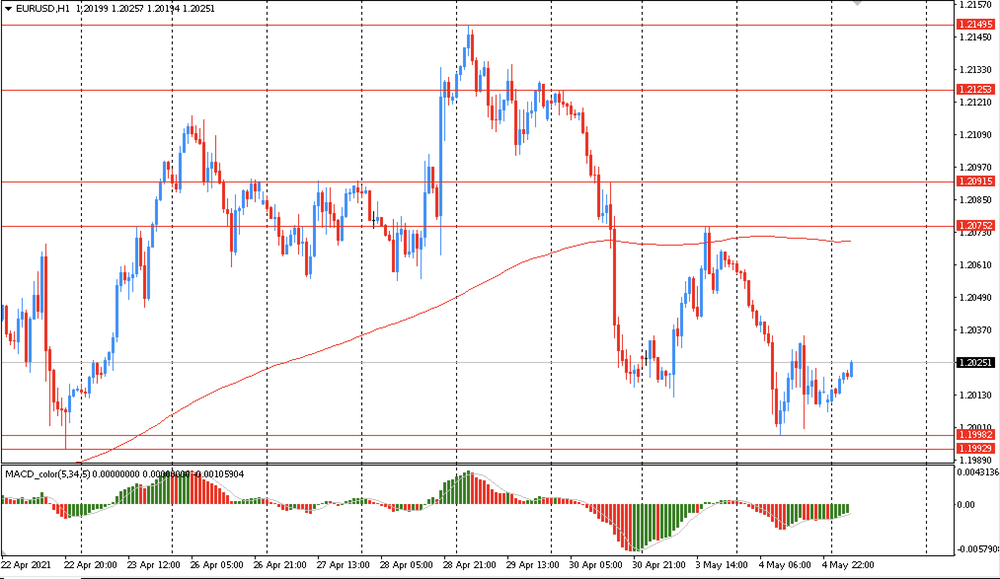
Task: Select the red 1.19982 support level label
Action: coord(975,435)
